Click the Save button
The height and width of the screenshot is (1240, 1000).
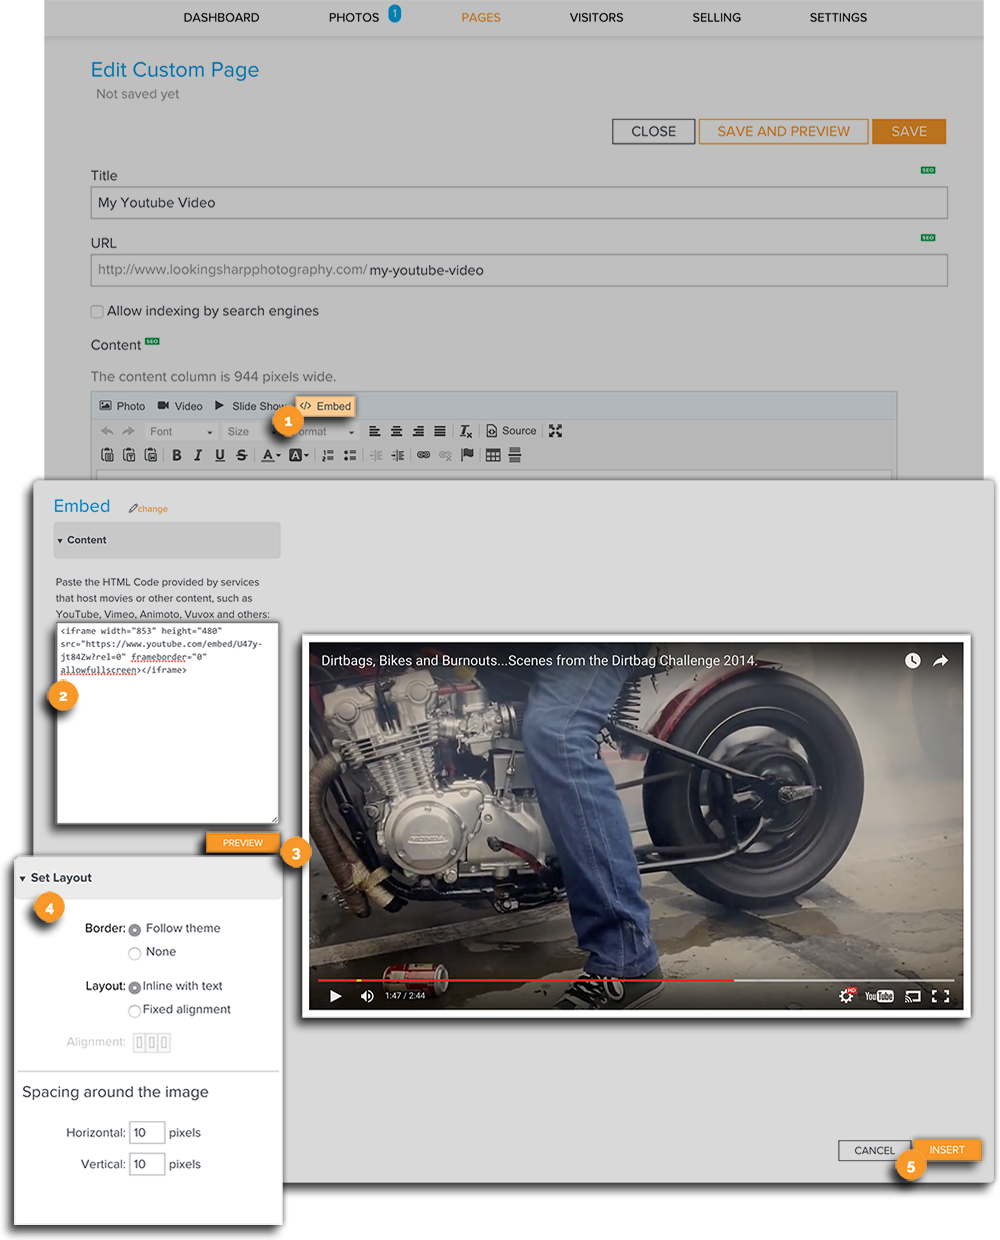tap(909, 131)
